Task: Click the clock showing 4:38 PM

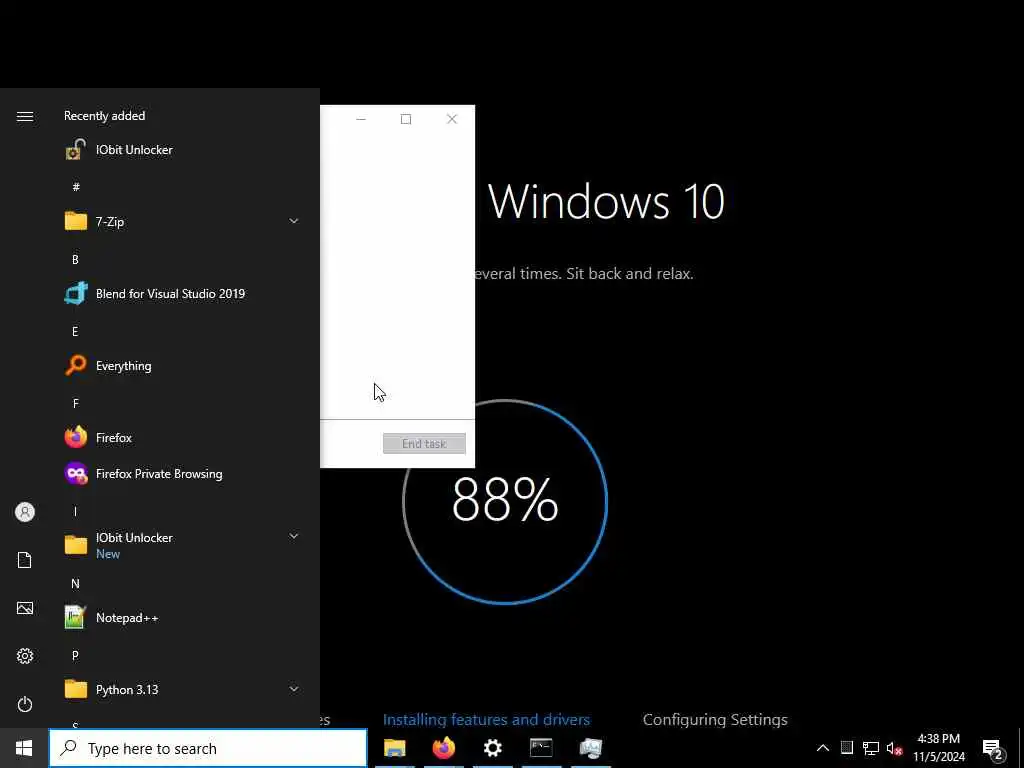Action: (938, 748)
